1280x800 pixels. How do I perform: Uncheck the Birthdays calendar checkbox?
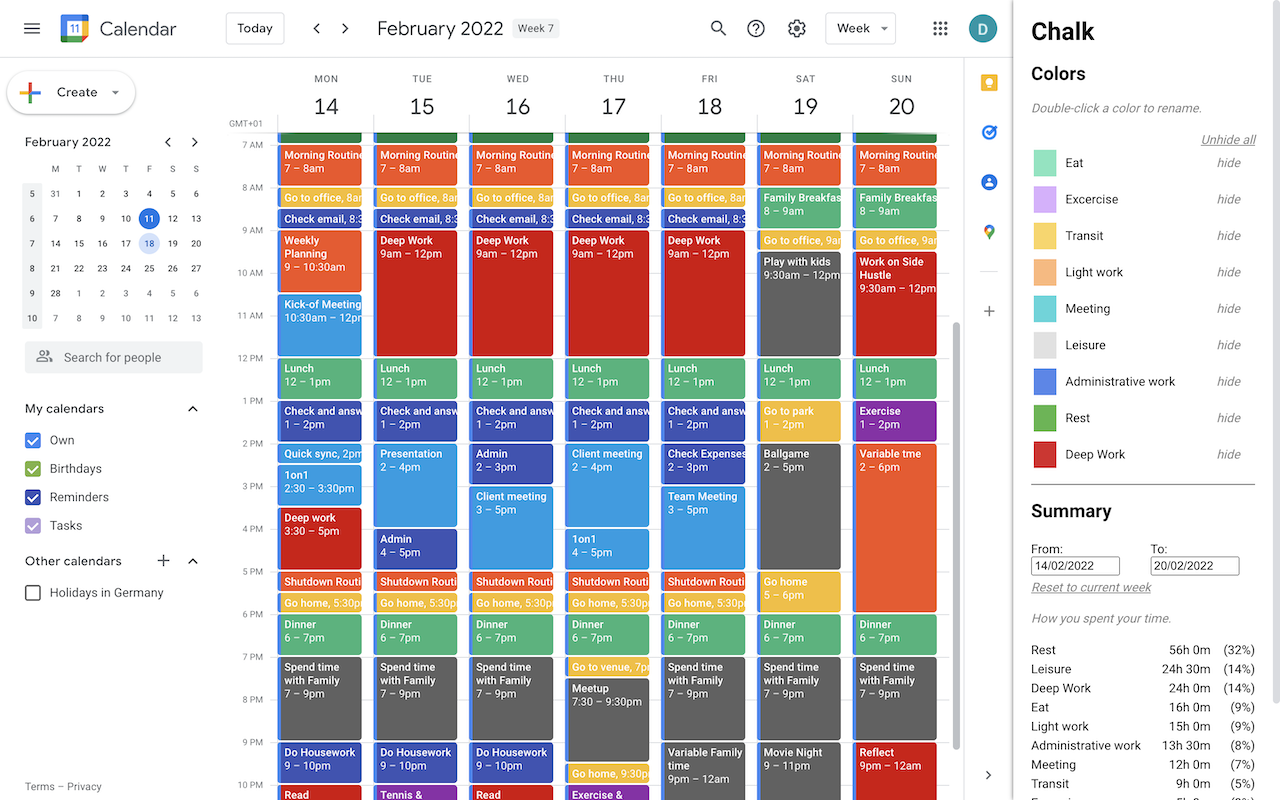33,469
